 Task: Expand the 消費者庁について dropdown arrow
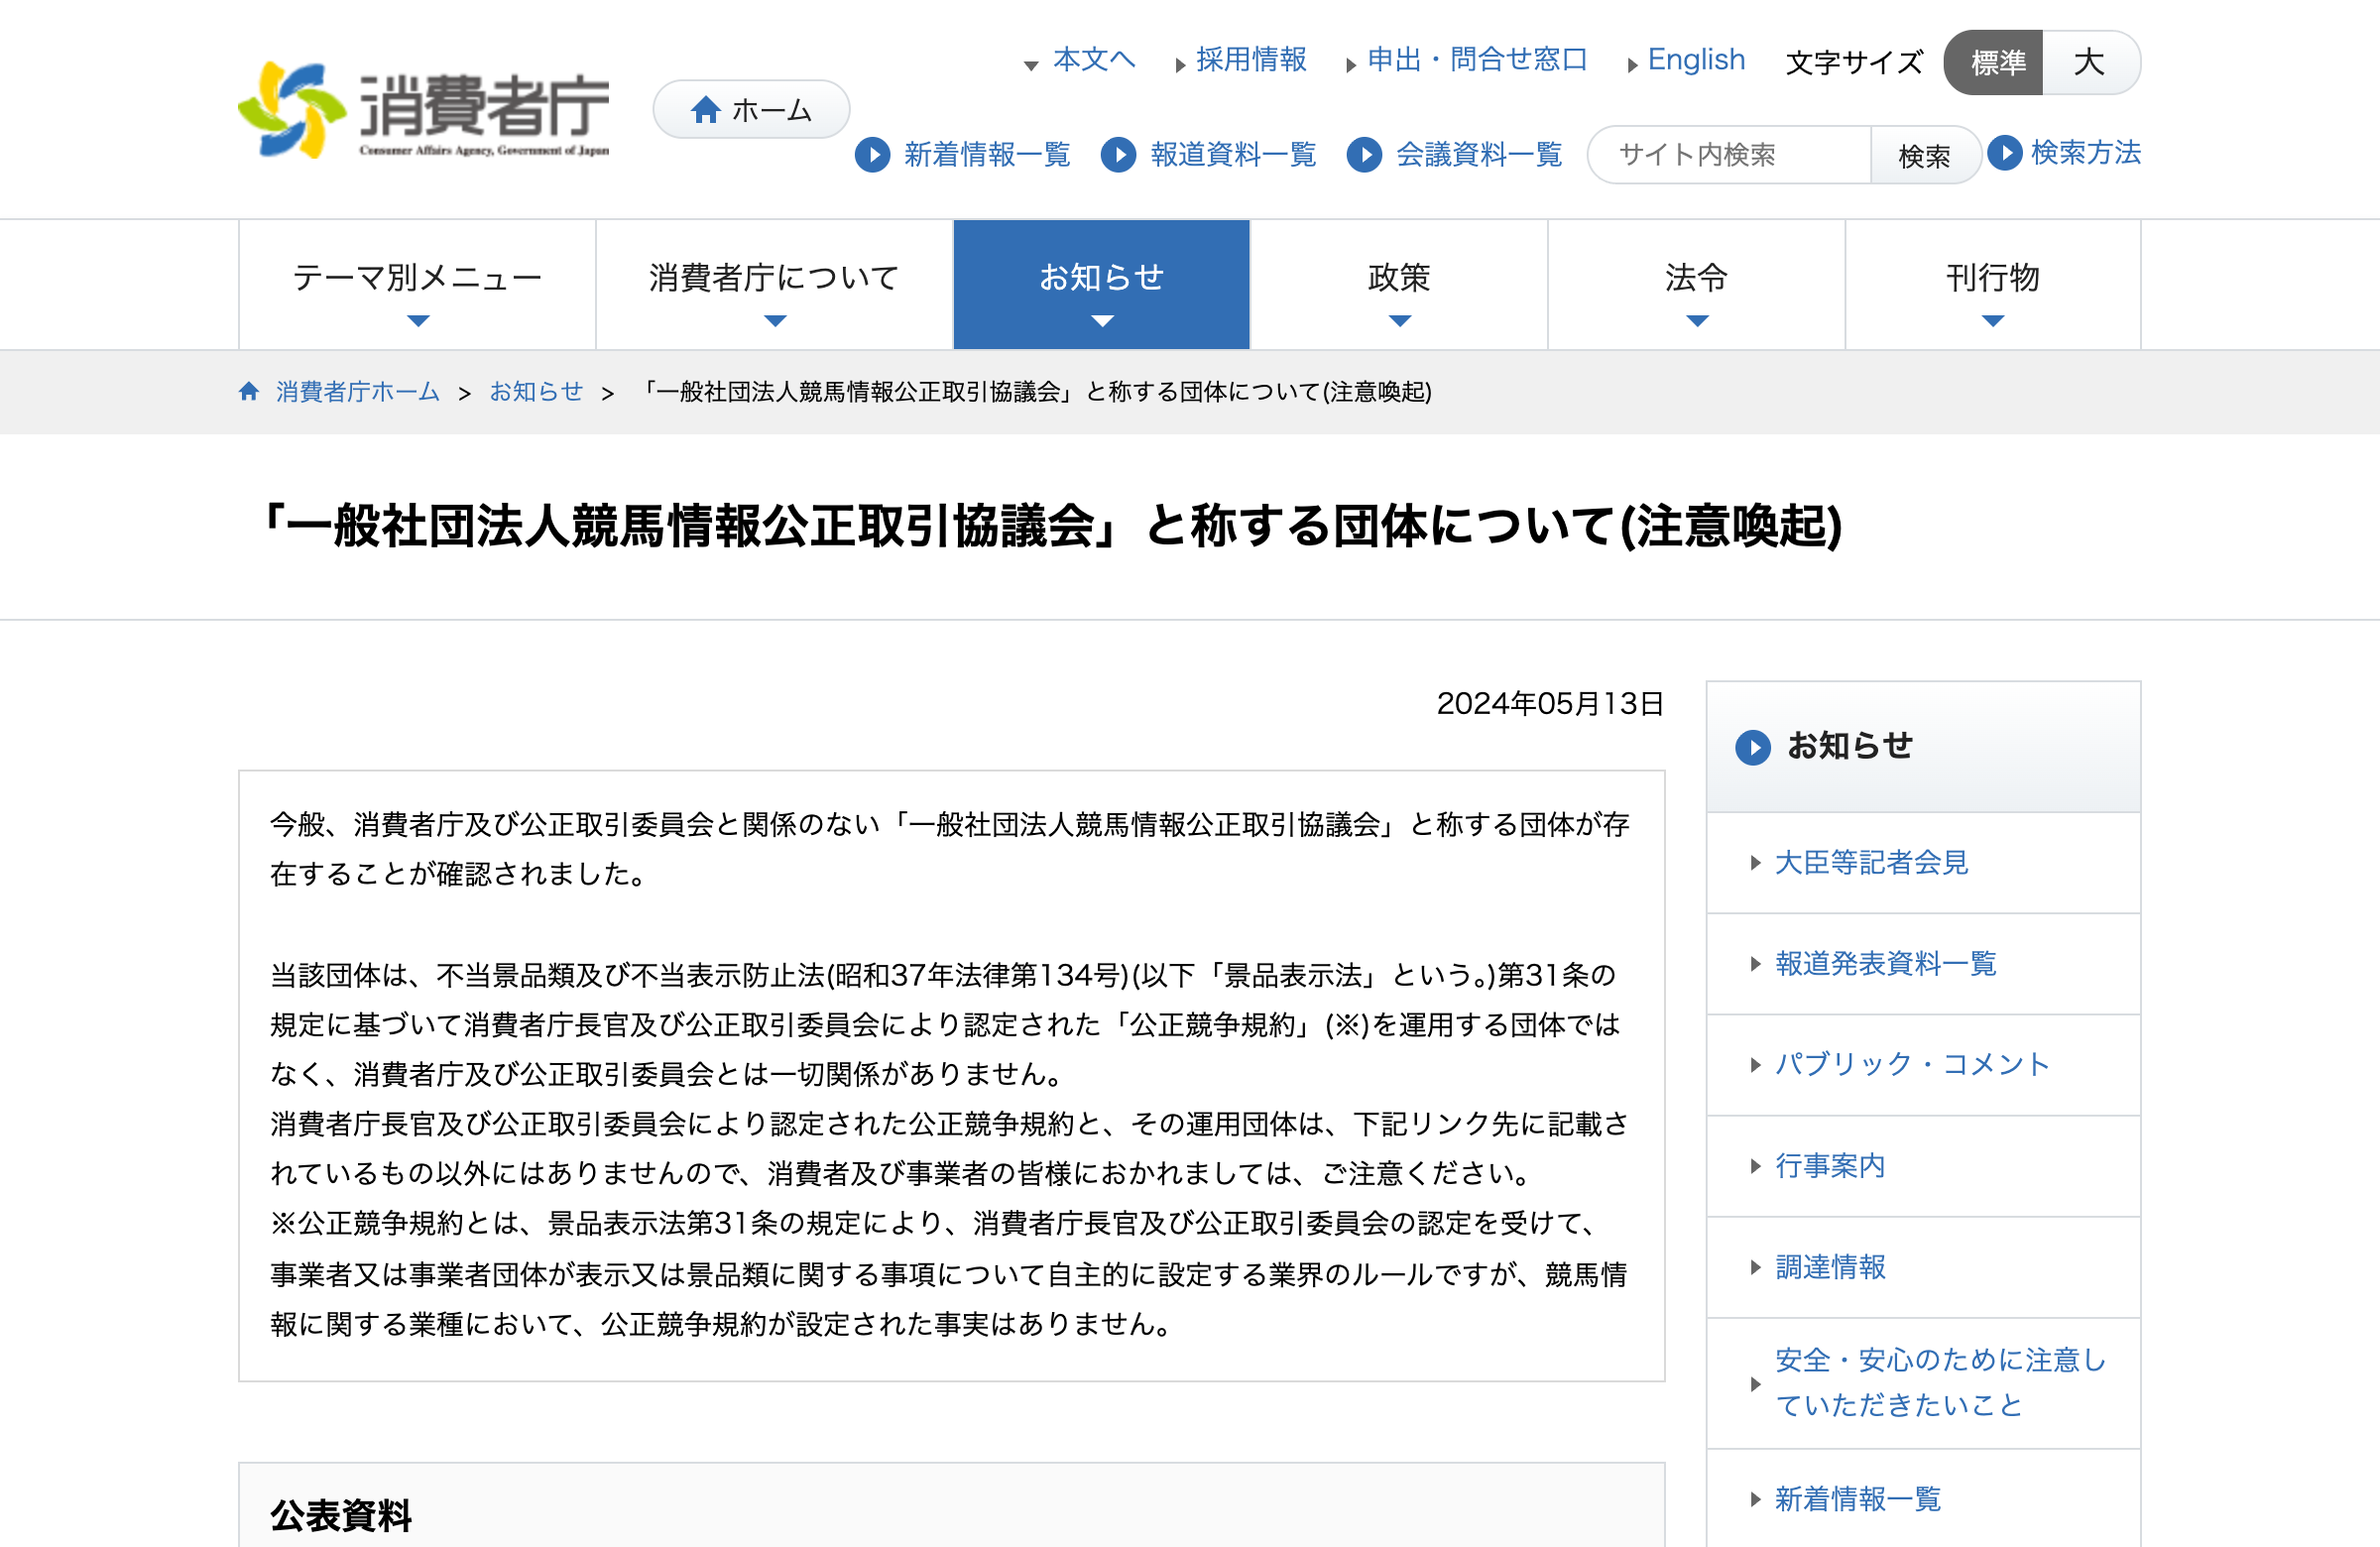click(x=775, y=321)
